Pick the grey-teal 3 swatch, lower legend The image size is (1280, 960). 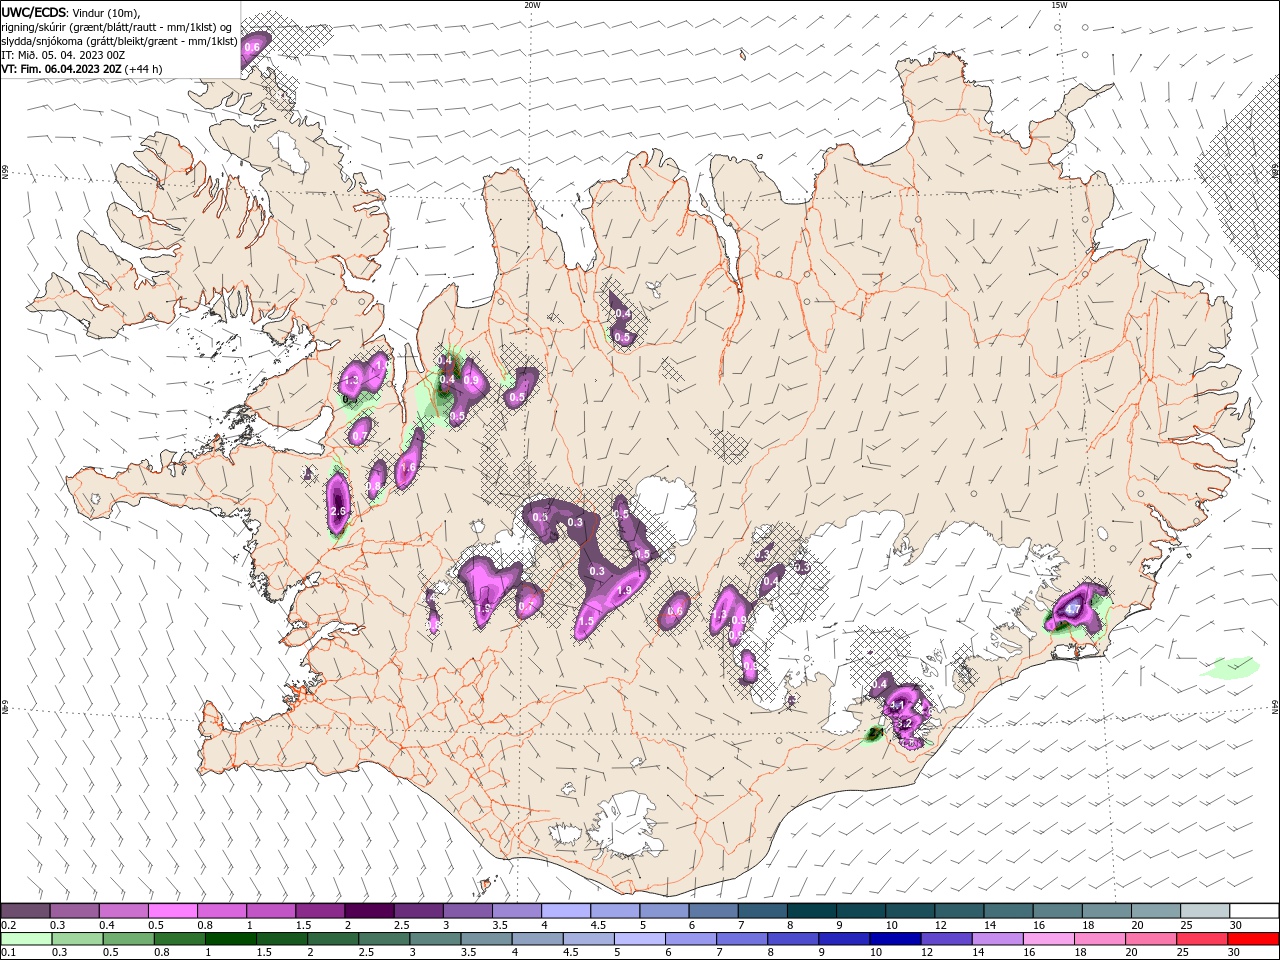[x=436, y=939]
